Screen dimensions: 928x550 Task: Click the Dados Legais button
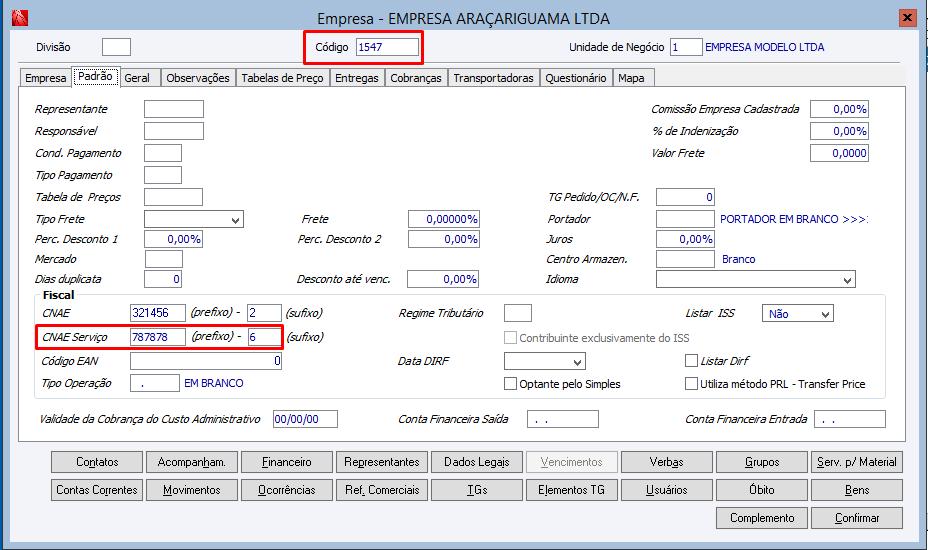(477, 462)
